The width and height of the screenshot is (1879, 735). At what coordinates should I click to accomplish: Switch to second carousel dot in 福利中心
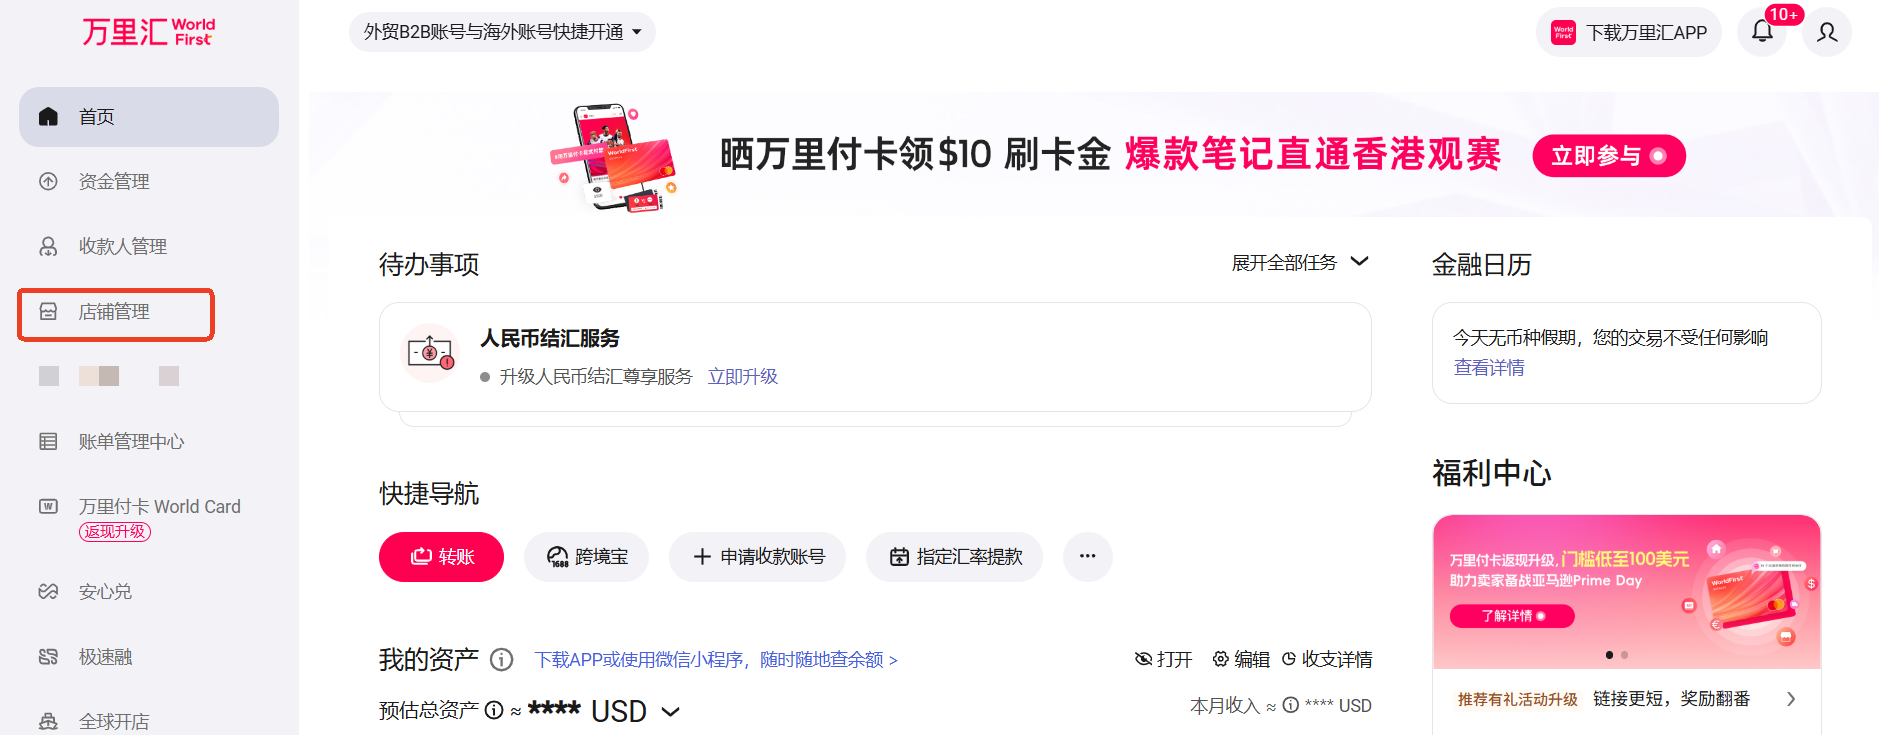pos(1625,655)
